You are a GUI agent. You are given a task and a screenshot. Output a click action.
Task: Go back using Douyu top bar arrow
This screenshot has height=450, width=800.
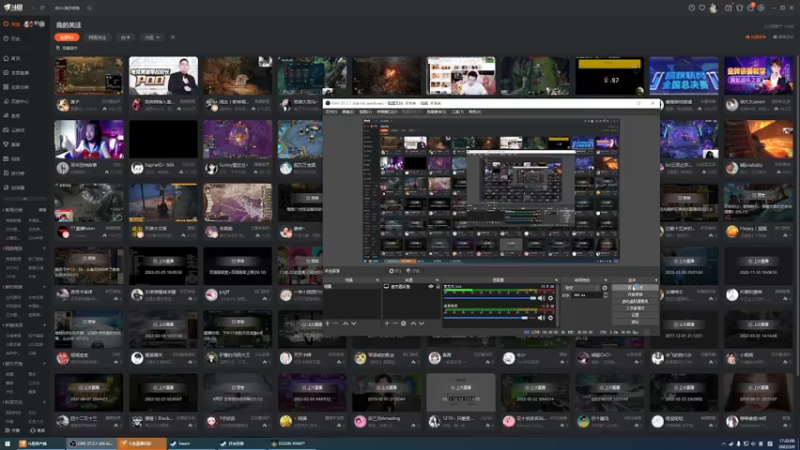click(33, 8)
